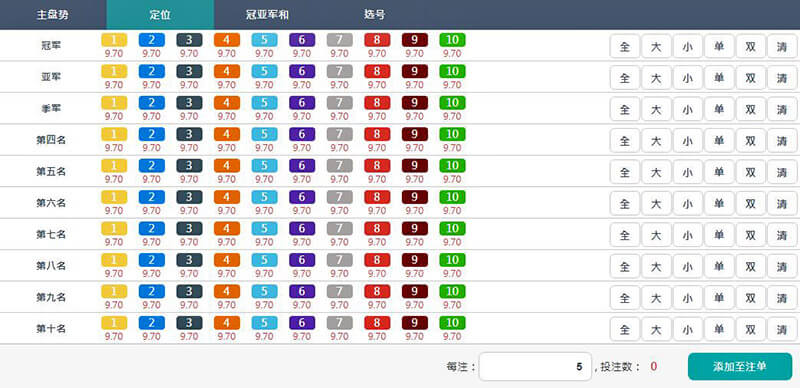This screenshot has height=388, width=800.
Task: Choose number 3 in 第七名 row
Action: click(189, 229)
